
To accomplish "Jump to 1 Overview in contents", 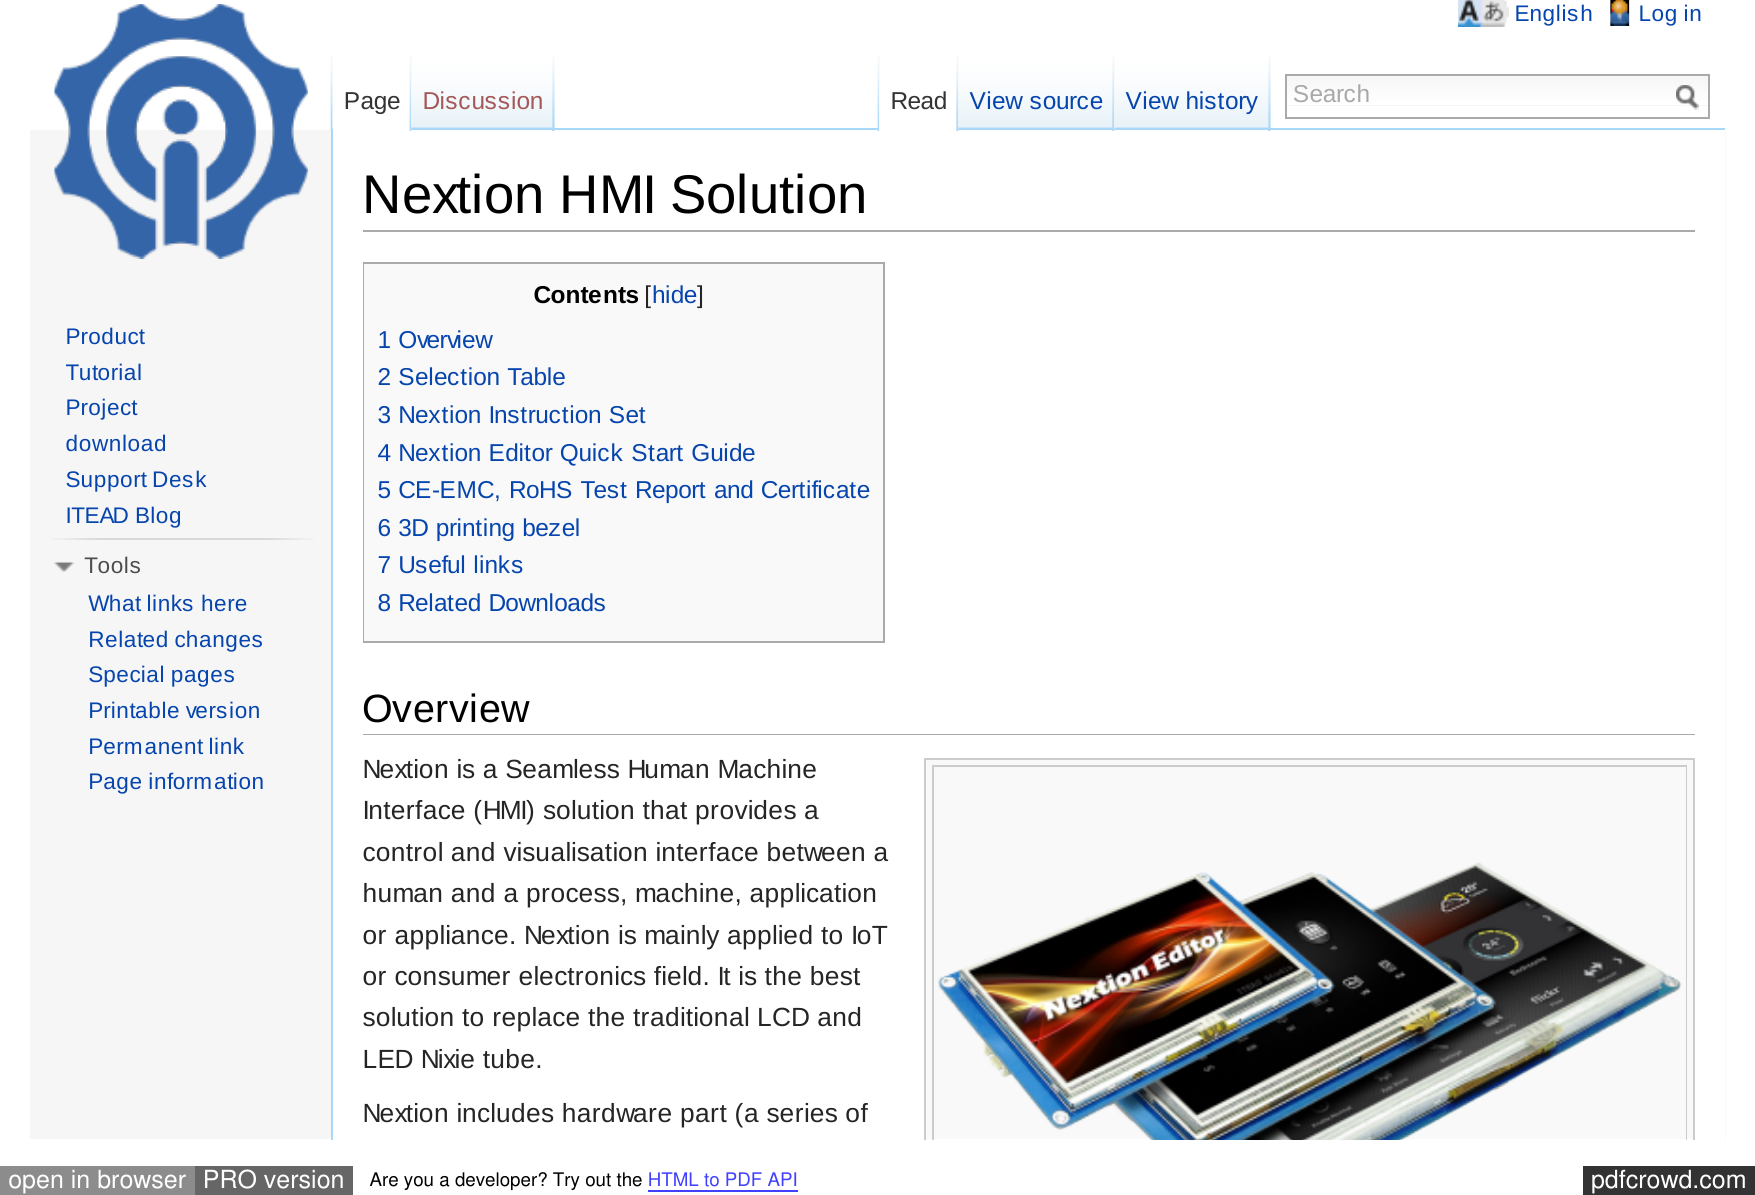I will (x=435, y=340).
